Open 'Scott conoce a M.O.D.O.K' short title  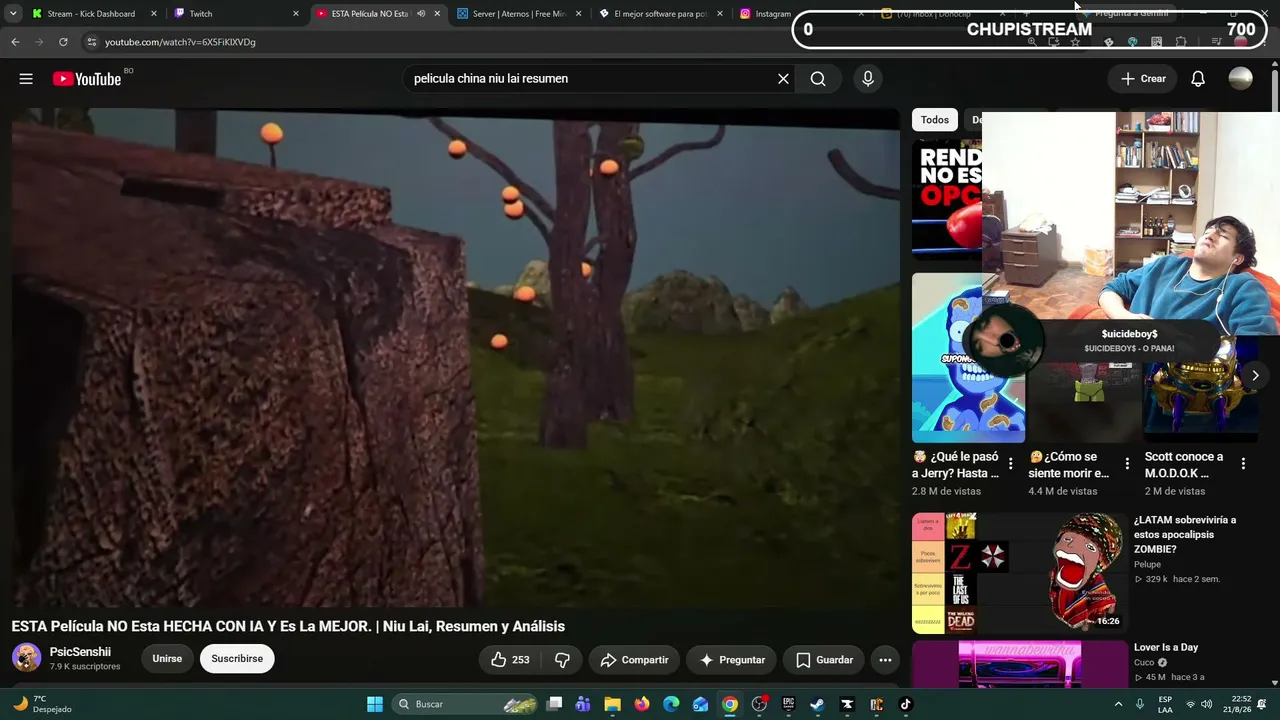(1184, 465)
